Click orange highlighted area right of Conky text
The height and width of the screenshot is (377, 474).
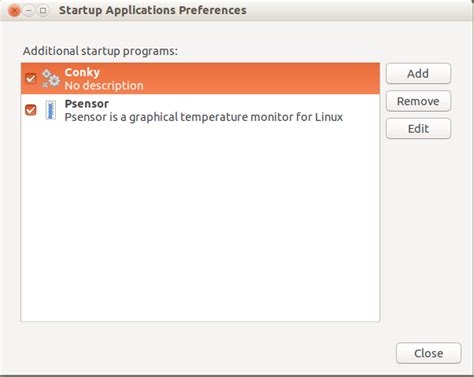coord(260,78)
